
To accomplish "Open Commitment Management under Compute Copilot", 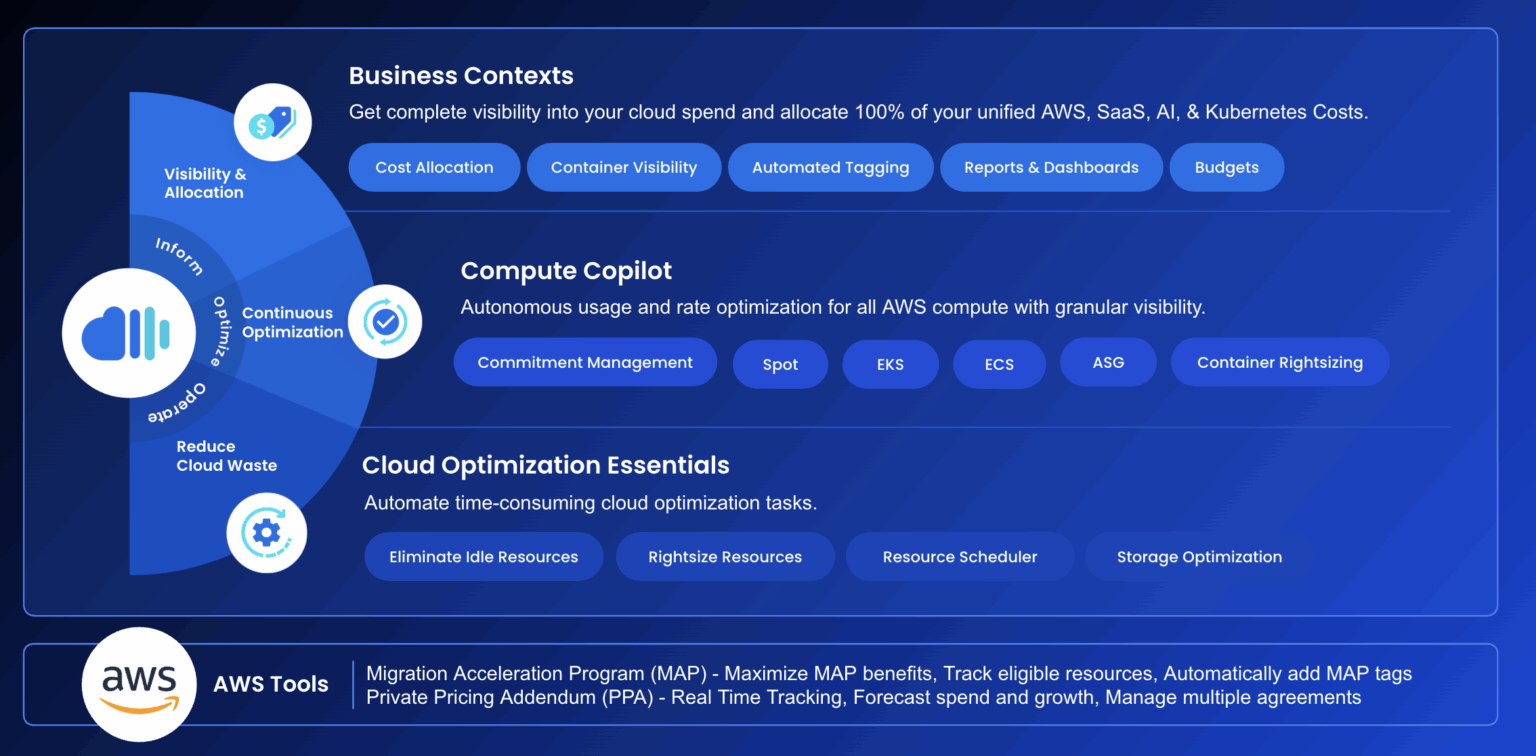I will (585, 362).
